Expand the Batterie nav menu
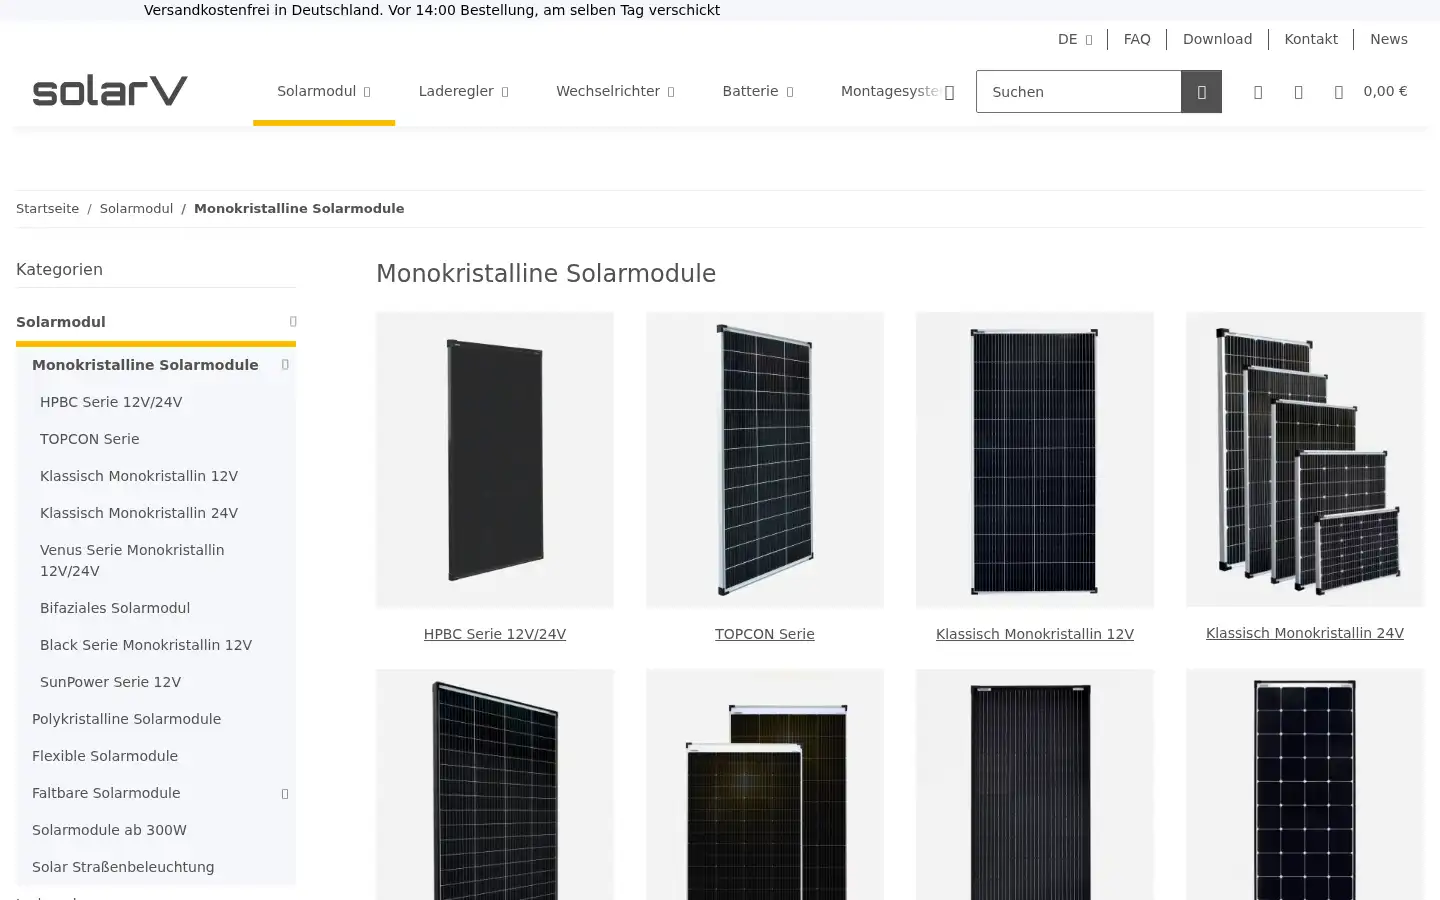 click(758, 91)
